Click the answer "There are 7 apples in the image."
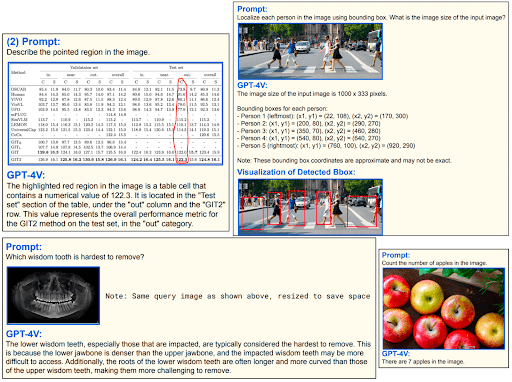The width and height of the screenshot is (512, 382). click(x=423, y=362)
